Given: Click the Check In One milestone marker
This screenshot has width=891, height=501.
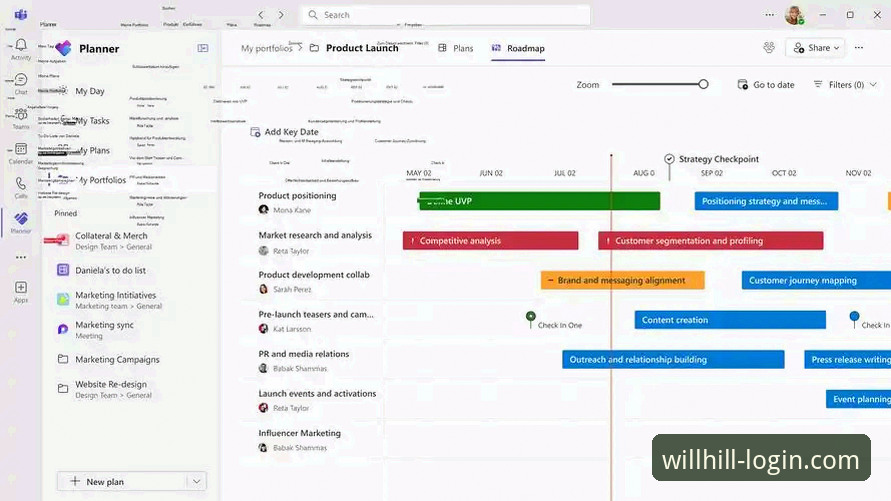Looking at the screenshot, I should 531,316.
